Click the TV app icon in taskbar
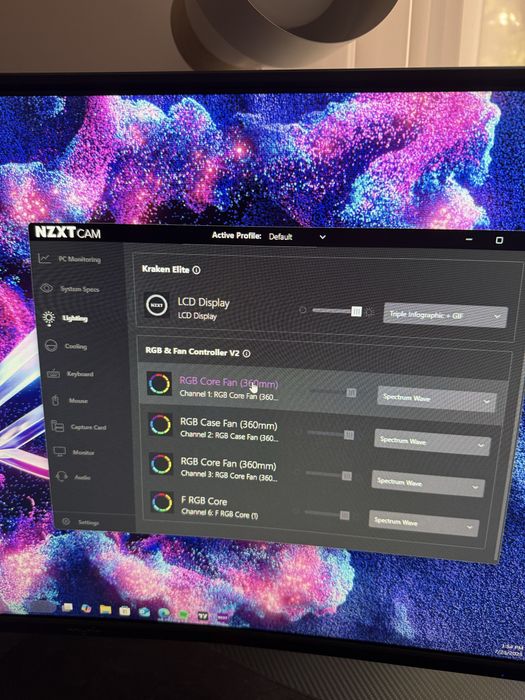525x700 pixels. click(x=203, y=616)
